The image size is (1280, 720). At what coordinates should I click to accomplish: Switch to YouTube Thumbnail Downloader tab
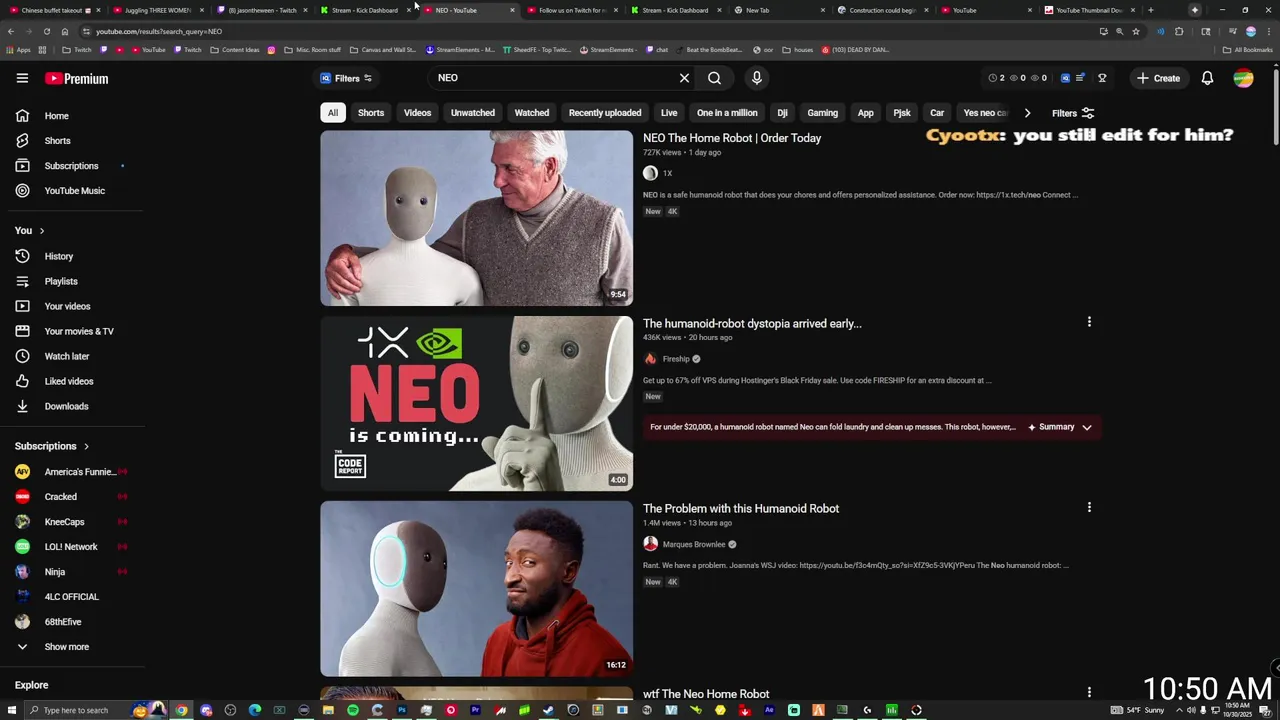(x=1088, y=10)
